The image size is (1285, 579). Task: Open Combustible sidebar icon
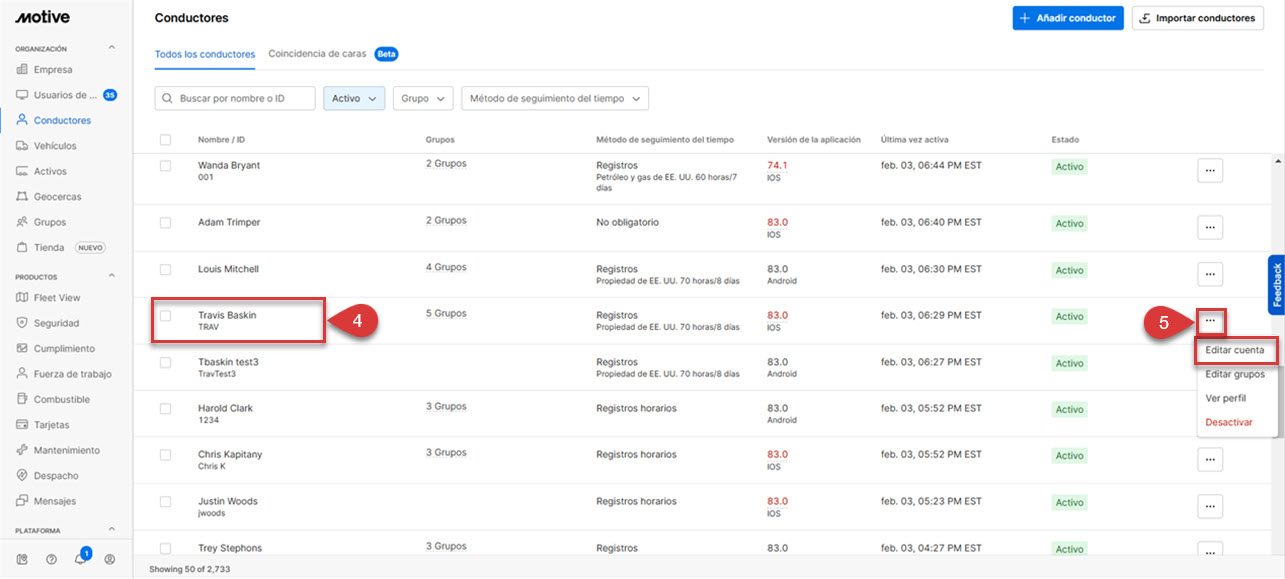[22, 399]
